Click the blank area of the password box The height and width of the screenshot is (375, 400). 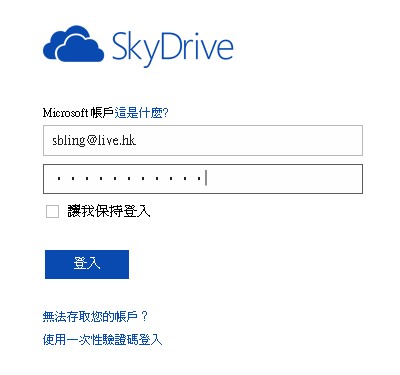pyautogui.click(x=283, y=179)
